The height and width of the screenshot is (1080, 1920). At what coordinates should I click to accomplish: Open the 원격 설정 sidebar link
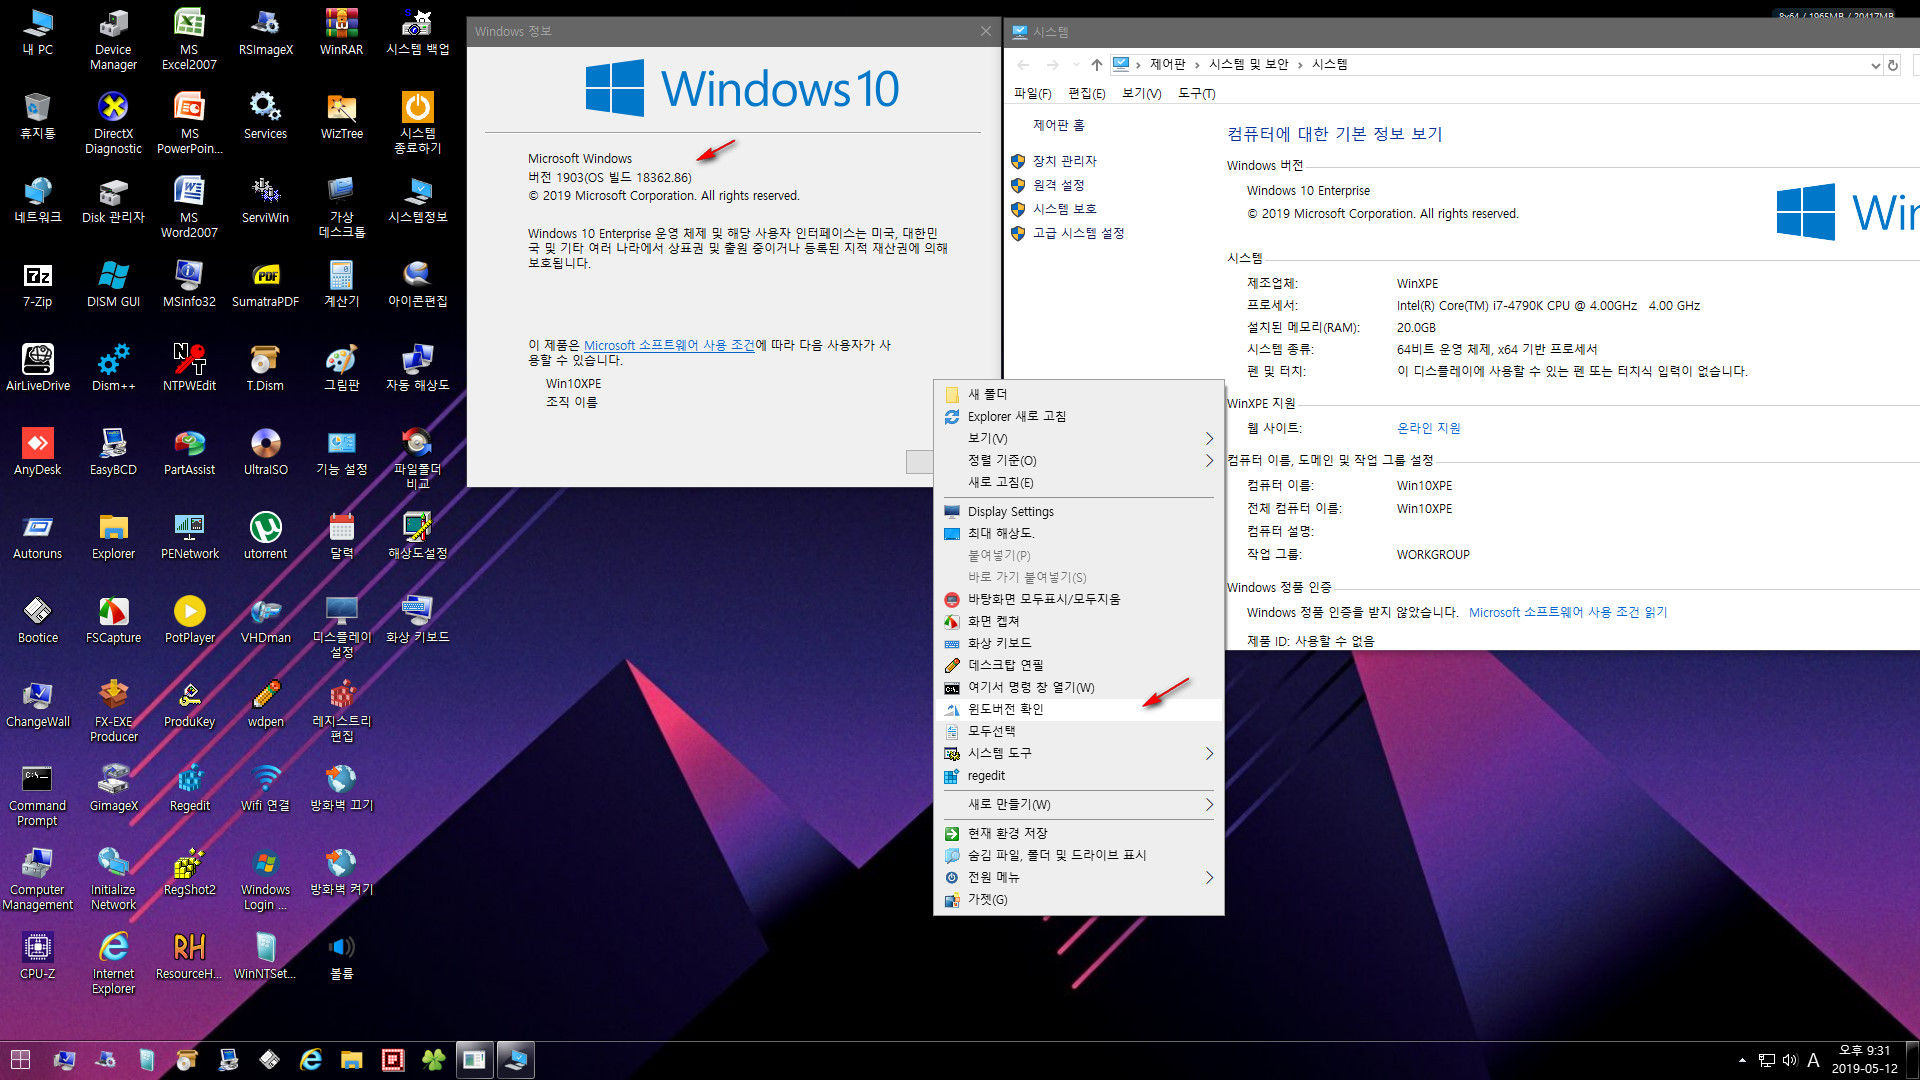(1058, 185)
